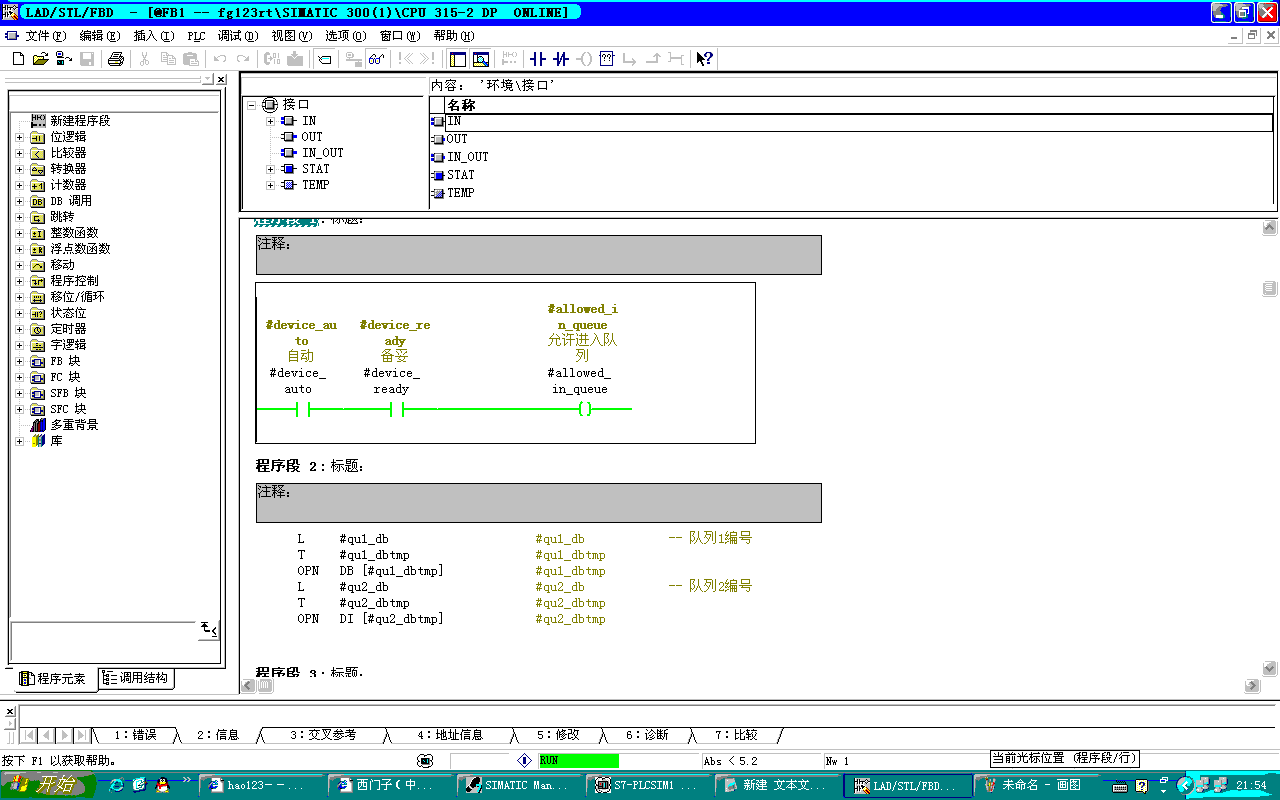The width and height of the screenshot is (1280, 800).
Task: Click the context help arrow icon
Action: click(705, 59)
